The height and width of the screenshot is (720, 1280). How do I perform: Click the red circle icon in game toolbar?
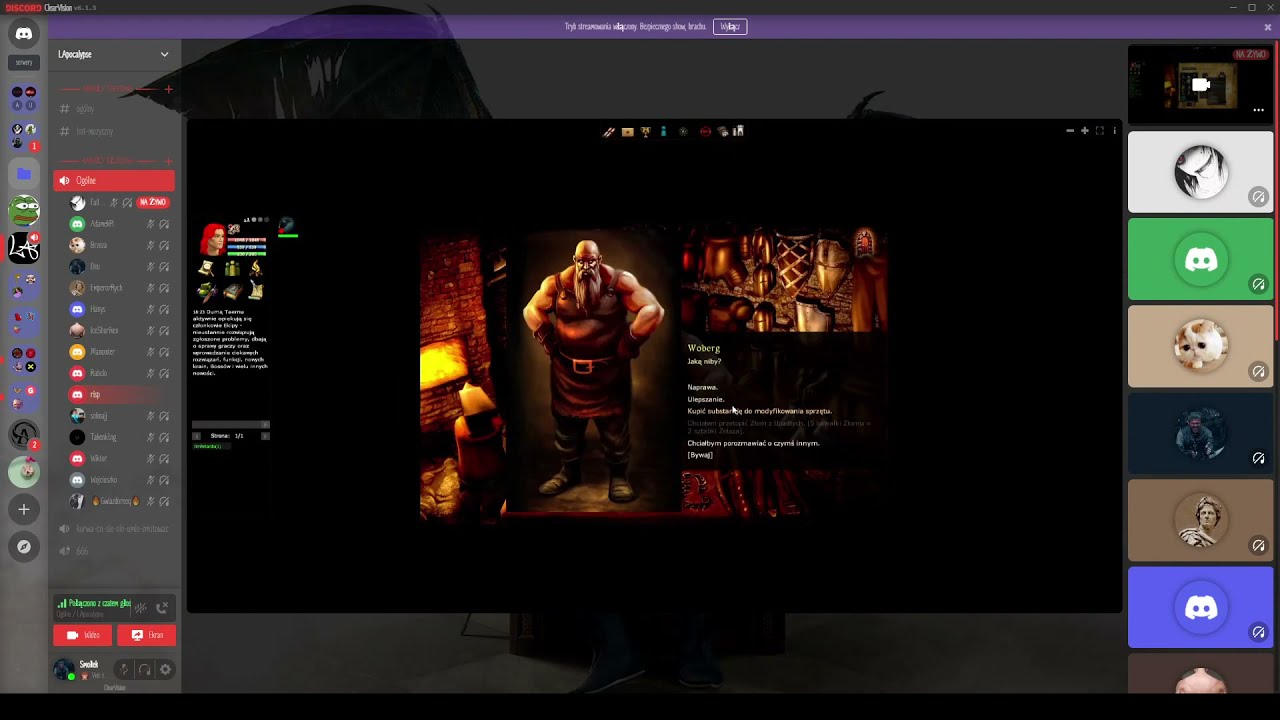[705, 131]
